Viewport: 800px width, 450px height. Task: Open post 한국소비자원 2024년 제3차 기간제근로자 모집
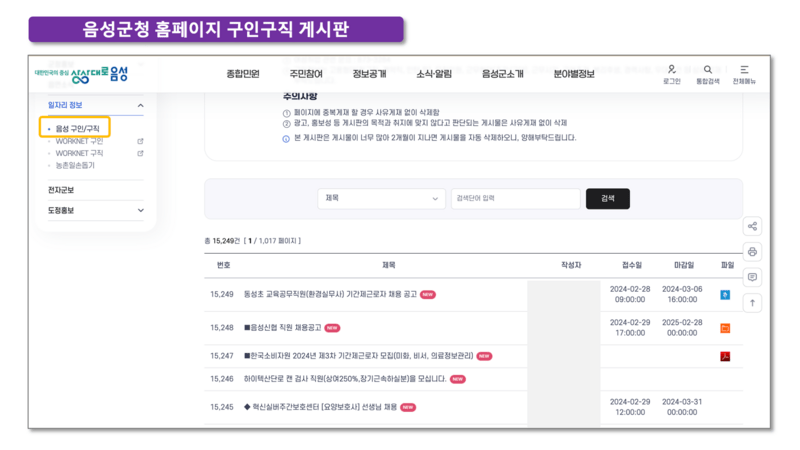coord(359,356)
